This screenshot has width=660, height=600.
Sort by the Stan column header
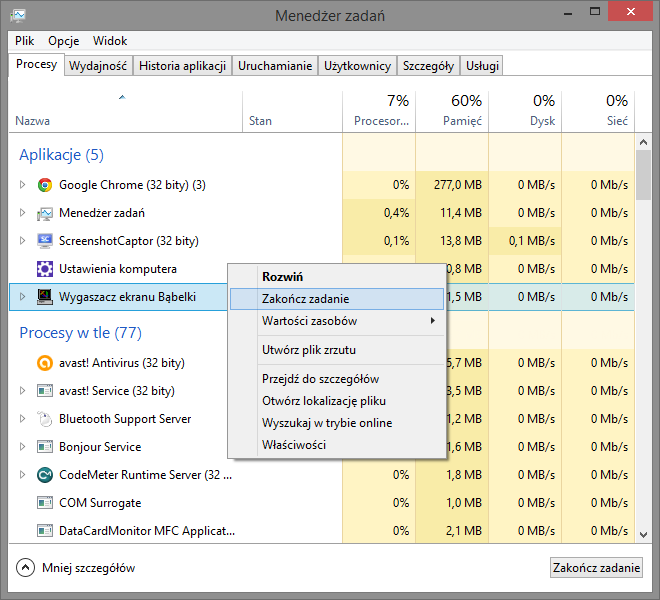point(293,112)
